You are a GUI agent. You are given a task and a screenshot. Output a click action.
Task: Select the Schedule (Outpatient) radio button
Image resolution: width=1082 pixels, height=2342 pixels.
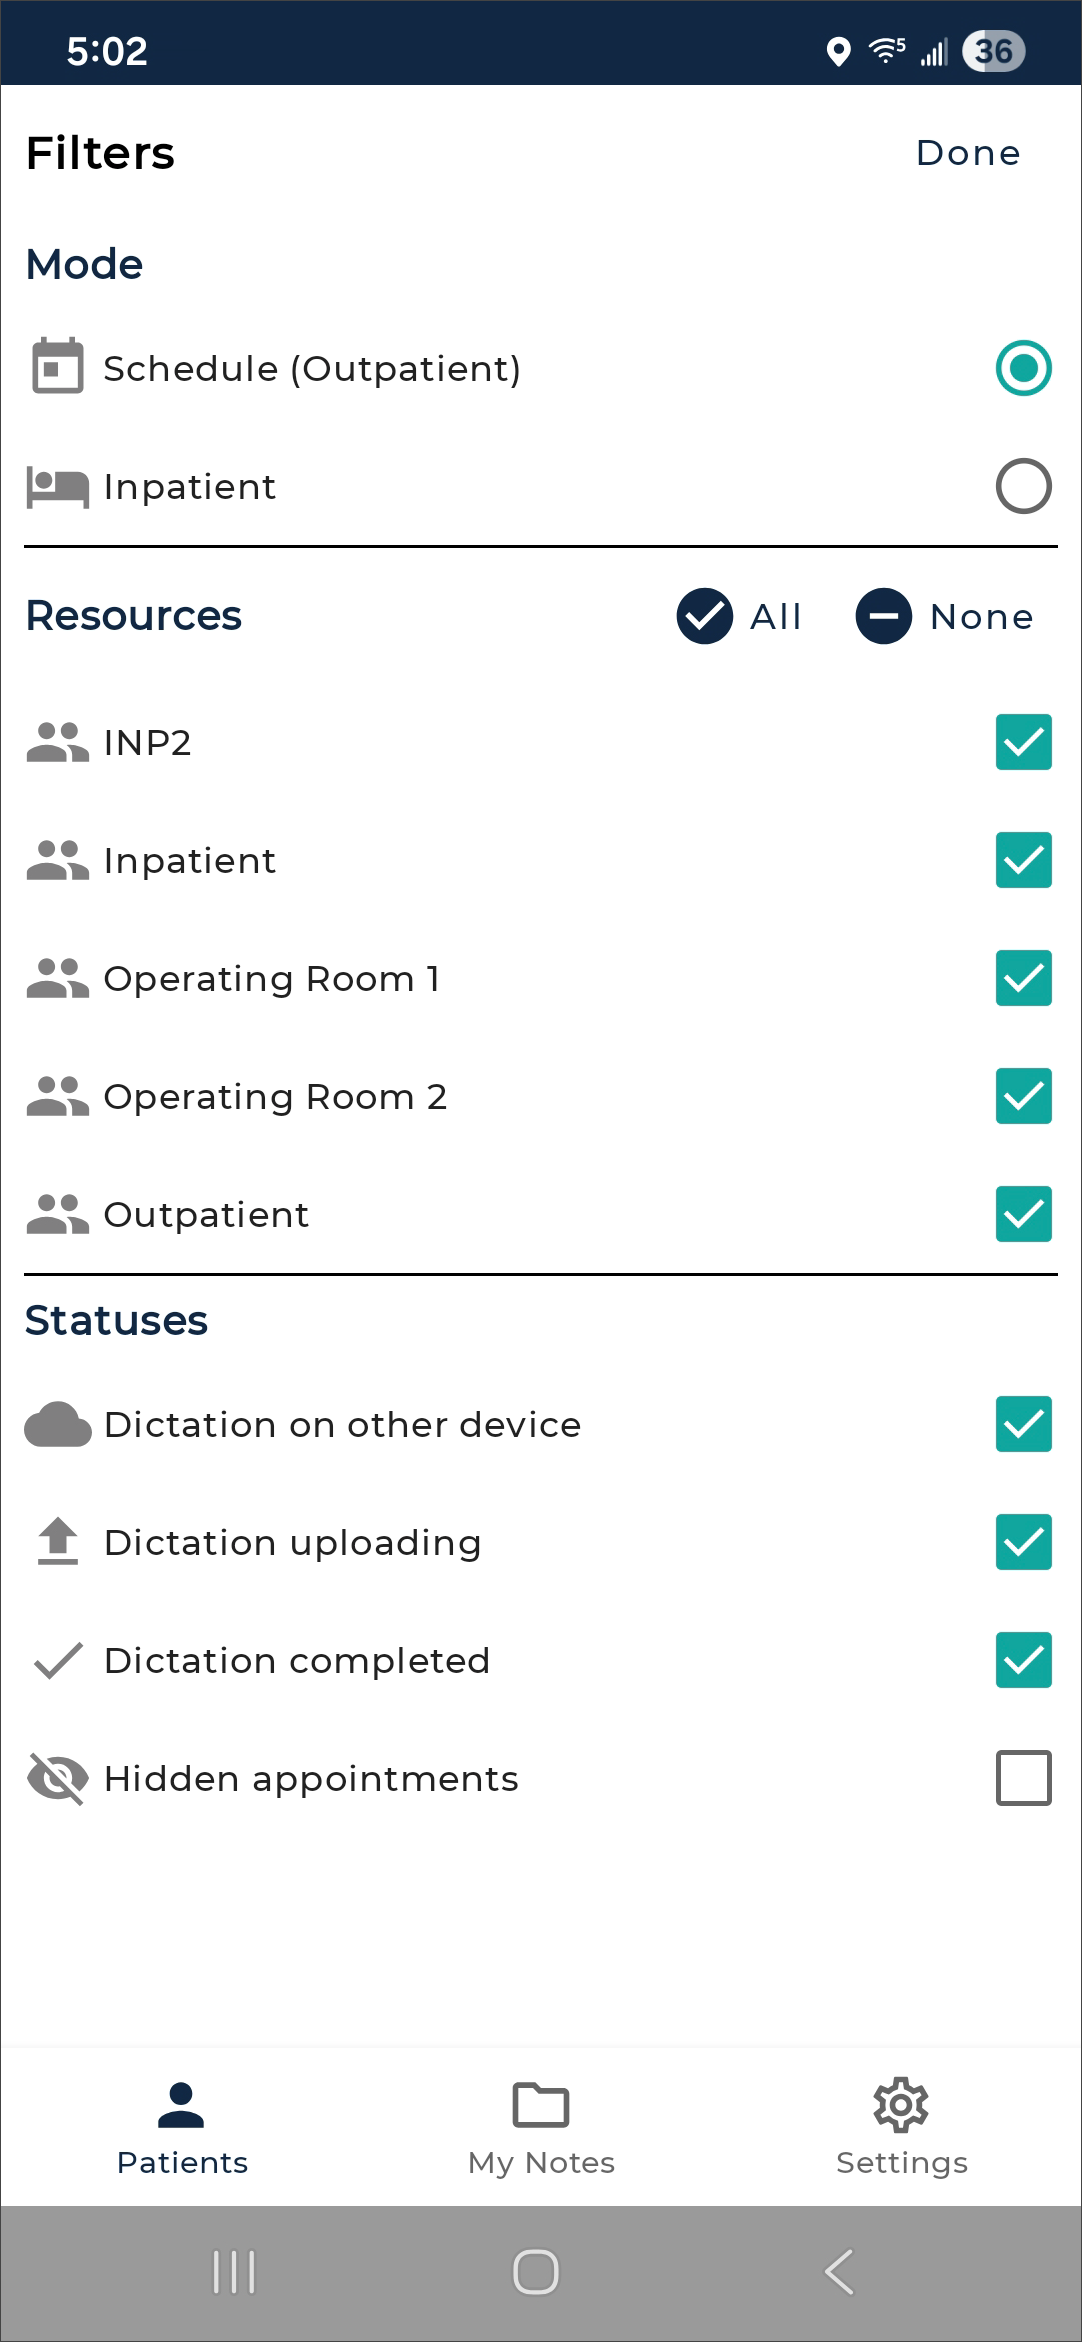tap(1023, 368)
